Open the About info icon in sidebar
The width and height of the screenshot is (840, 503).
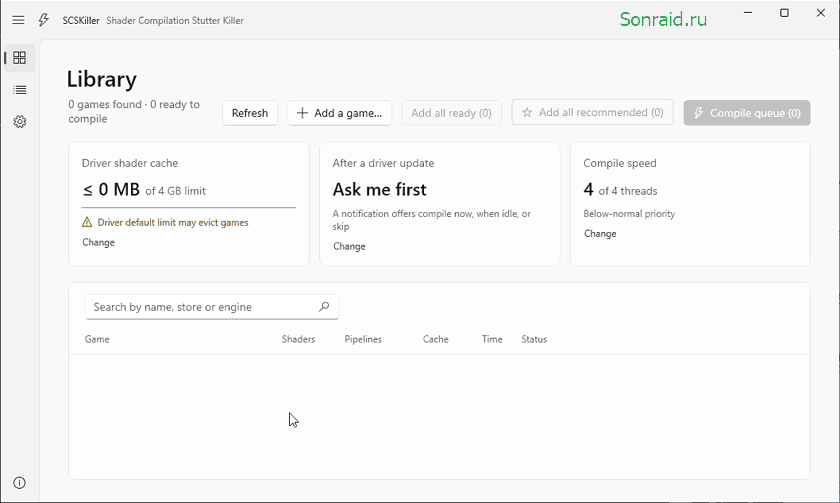pos(19,483)
